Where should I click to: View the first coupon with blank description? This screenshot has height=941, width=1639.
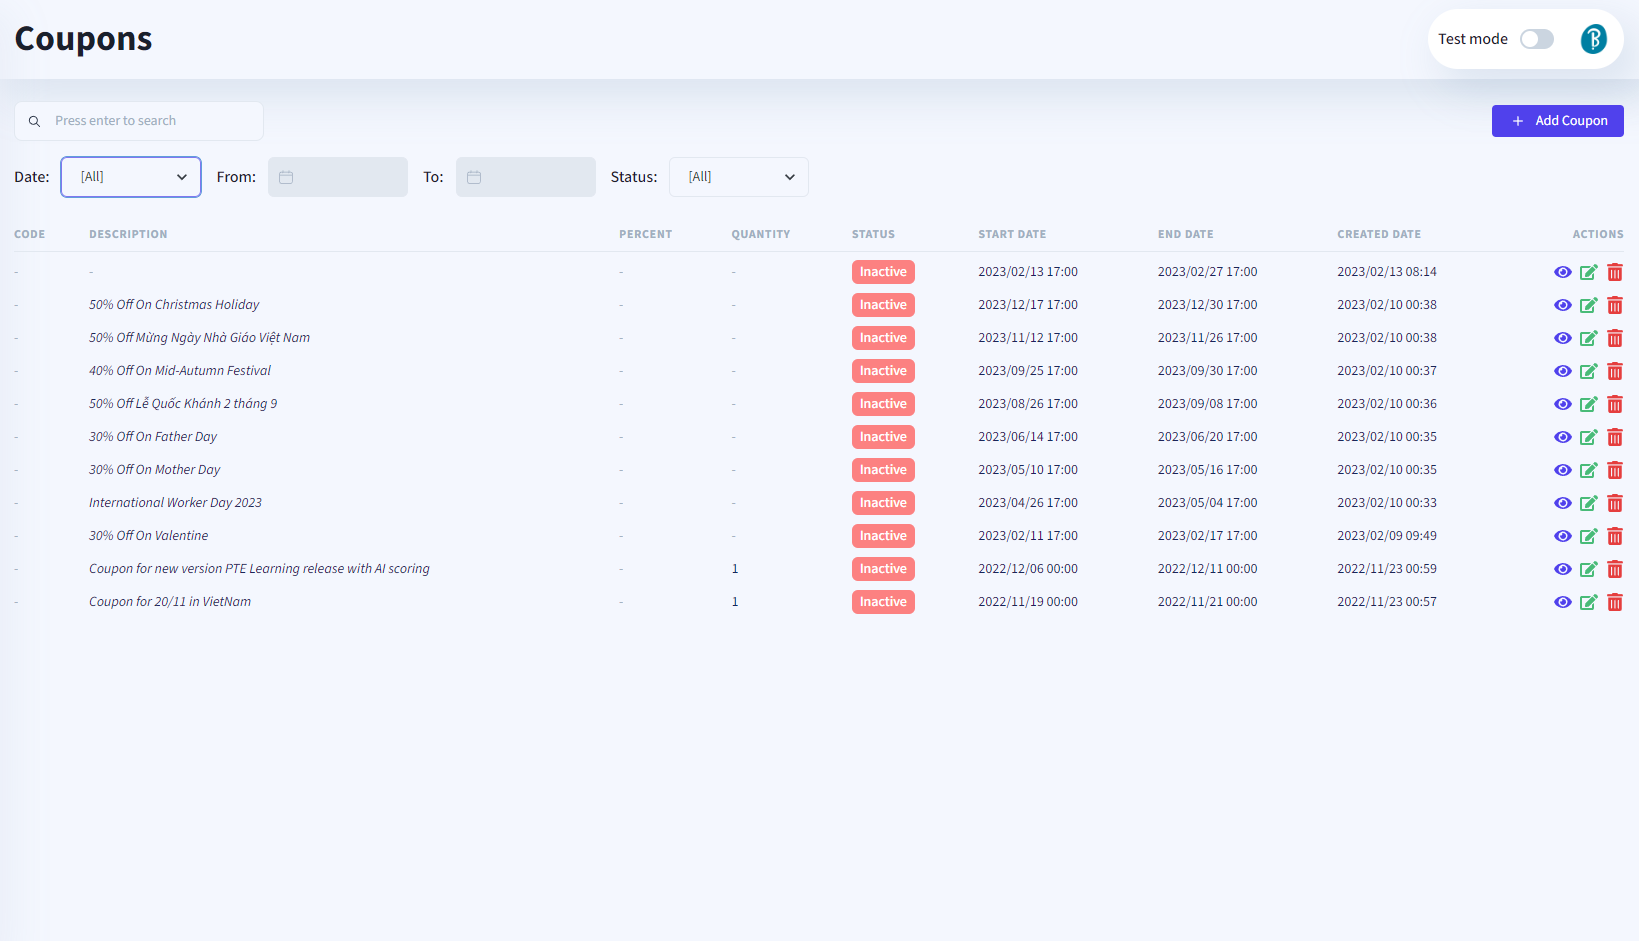coord(1562,272)
